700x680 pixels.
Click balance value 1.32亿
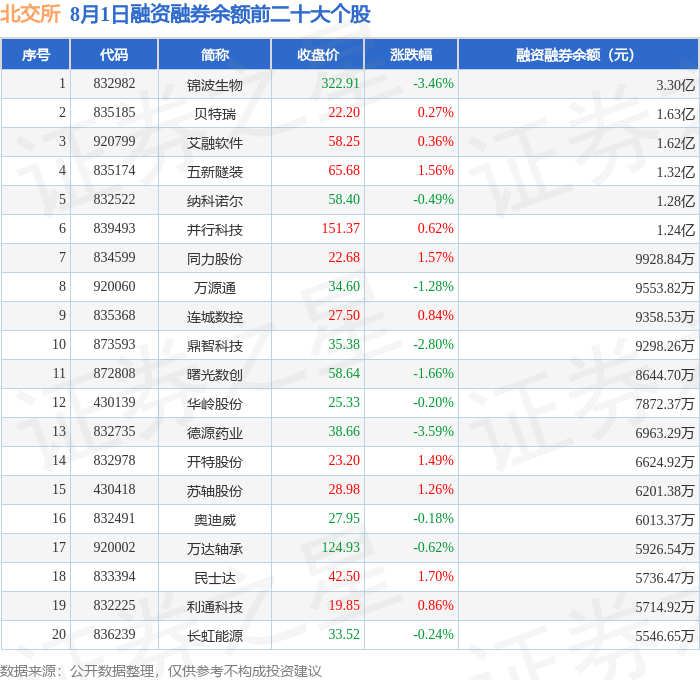click(675, 172)
